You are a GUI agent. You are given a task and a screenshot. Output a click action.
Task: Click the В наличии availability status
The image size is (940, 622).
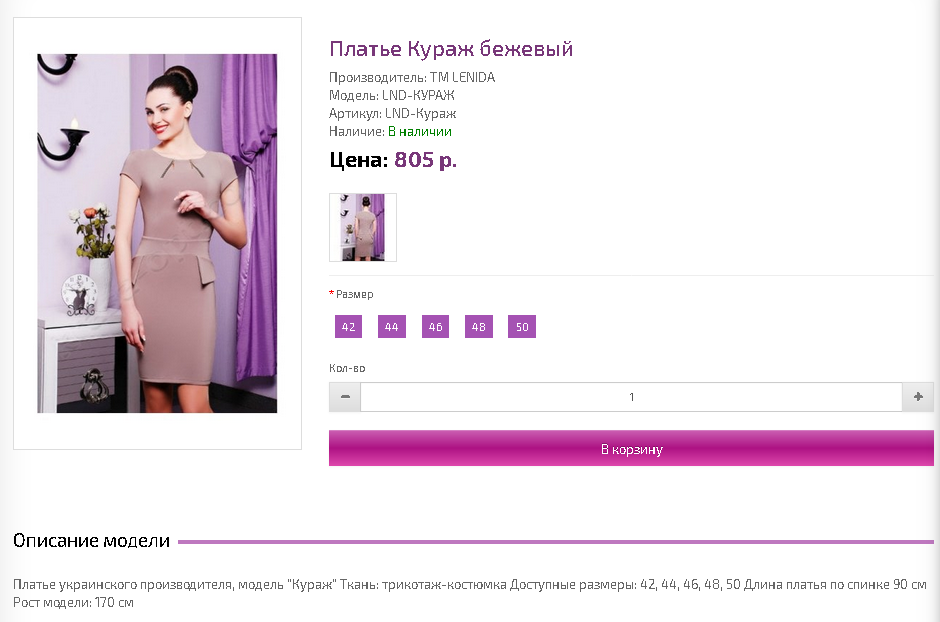420,131
